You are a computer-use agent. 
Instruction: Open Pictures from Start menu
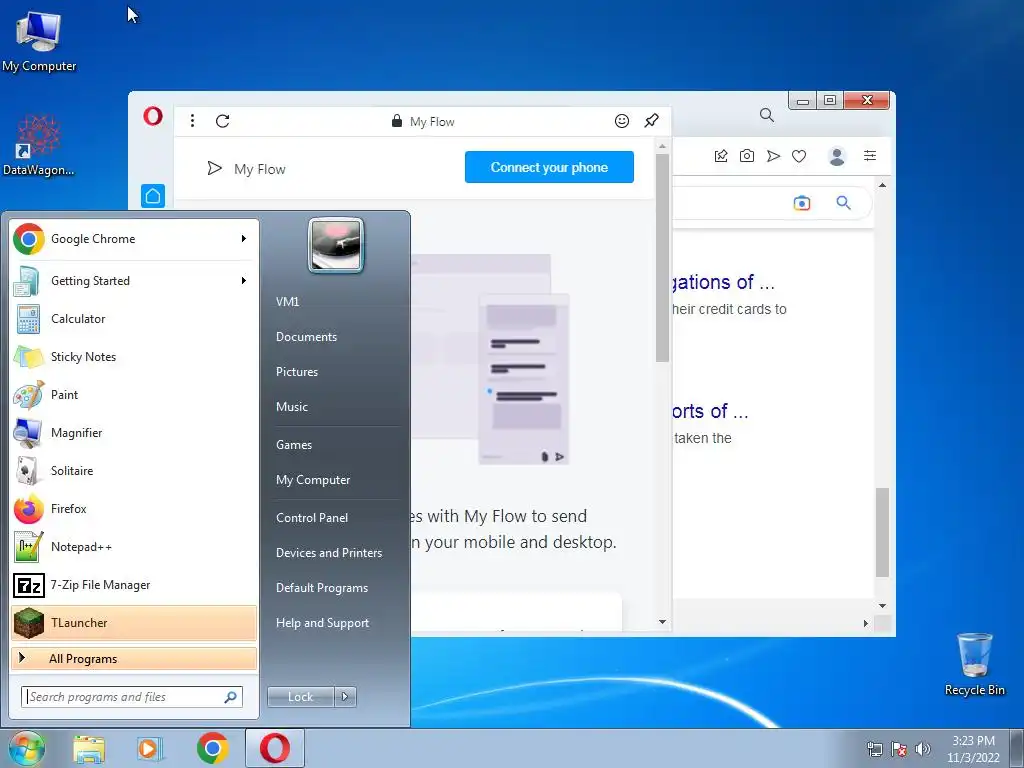pyautogui.click(x=297, y=372)
